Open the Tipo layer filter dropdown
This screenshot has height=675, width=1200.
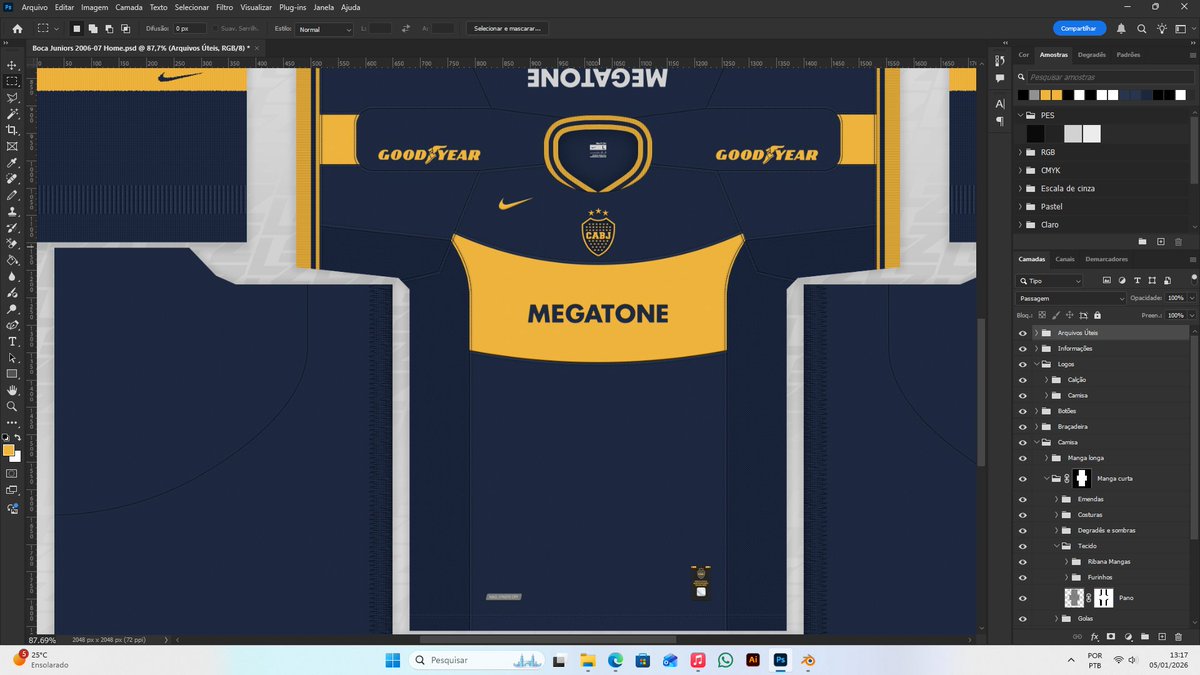coord(1050,281)
